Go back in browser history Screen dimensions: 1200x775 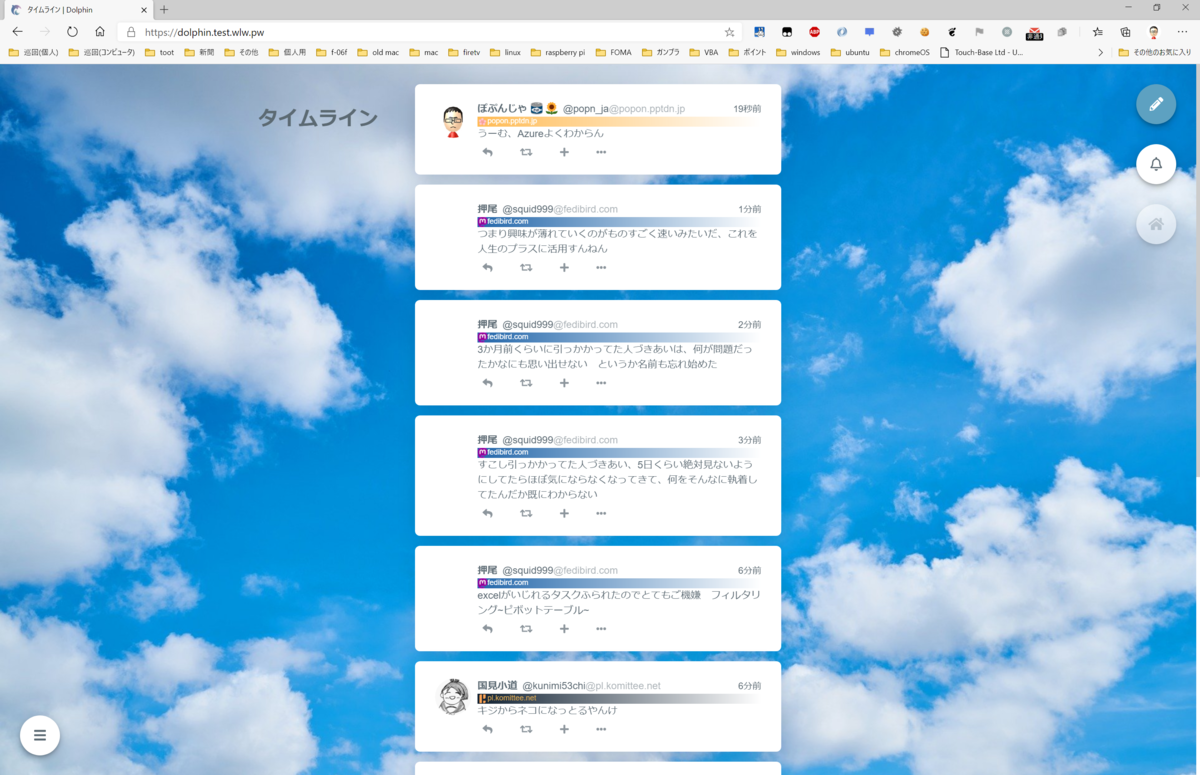click(x=17, y=32)
